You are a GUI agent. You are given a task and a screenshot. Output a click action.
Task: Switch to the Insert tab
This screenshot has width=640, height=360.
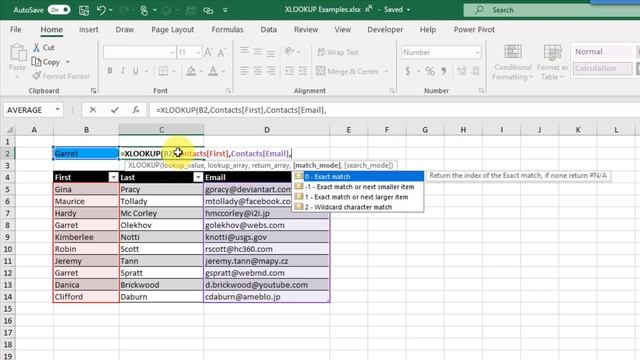(89, 29)
